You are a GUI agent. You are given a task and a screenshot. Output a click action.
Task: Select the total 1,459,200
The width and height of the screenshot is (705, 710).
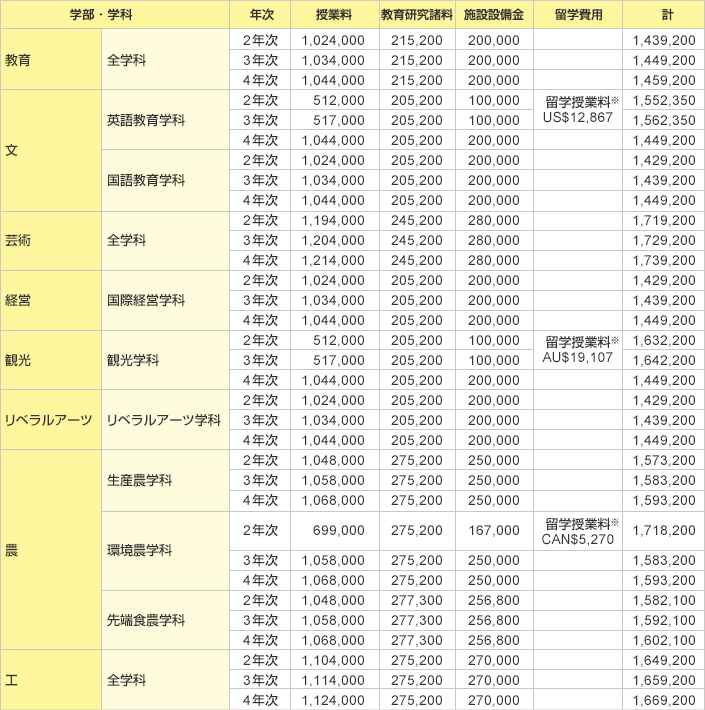point(663,80)
